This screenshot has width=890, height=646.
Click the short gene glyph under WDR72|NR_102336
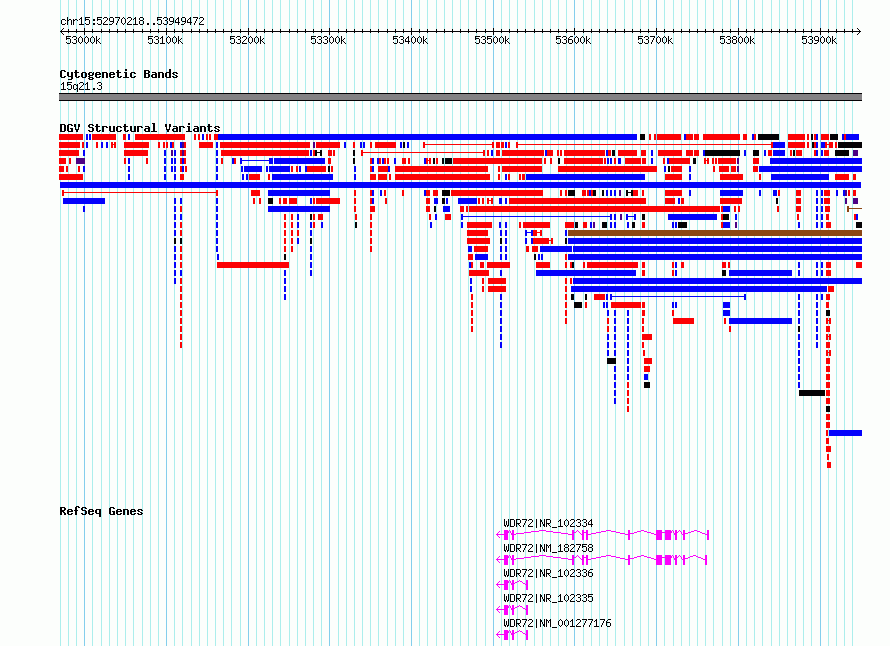513,585
